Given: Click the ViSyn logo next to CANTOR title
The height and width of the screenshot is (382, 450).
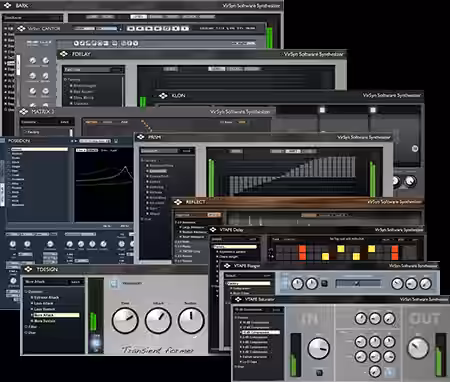Looking at the screenshot, I should 21,28.
